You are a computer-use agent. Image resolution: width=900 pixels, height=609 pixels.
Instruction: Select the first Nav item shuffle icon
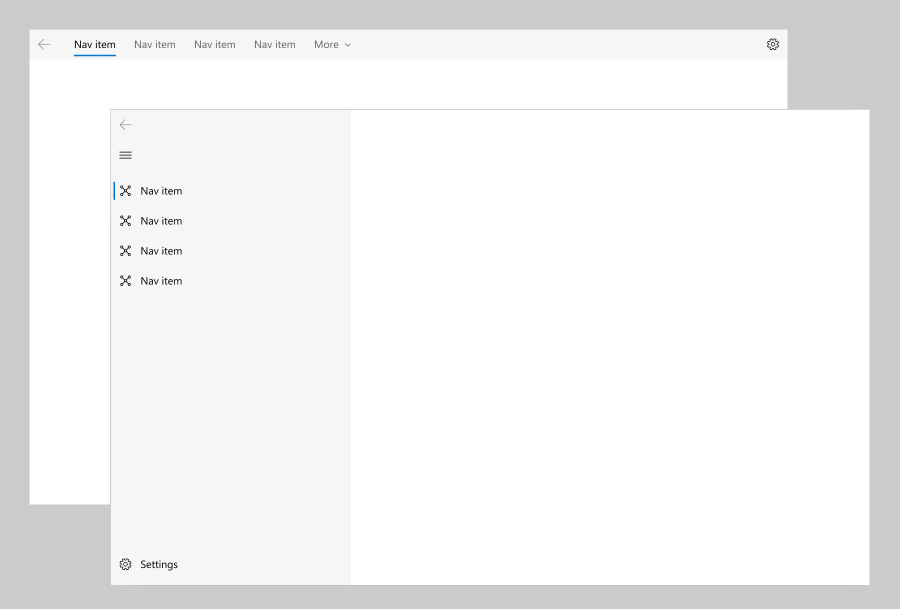[126, 190]
